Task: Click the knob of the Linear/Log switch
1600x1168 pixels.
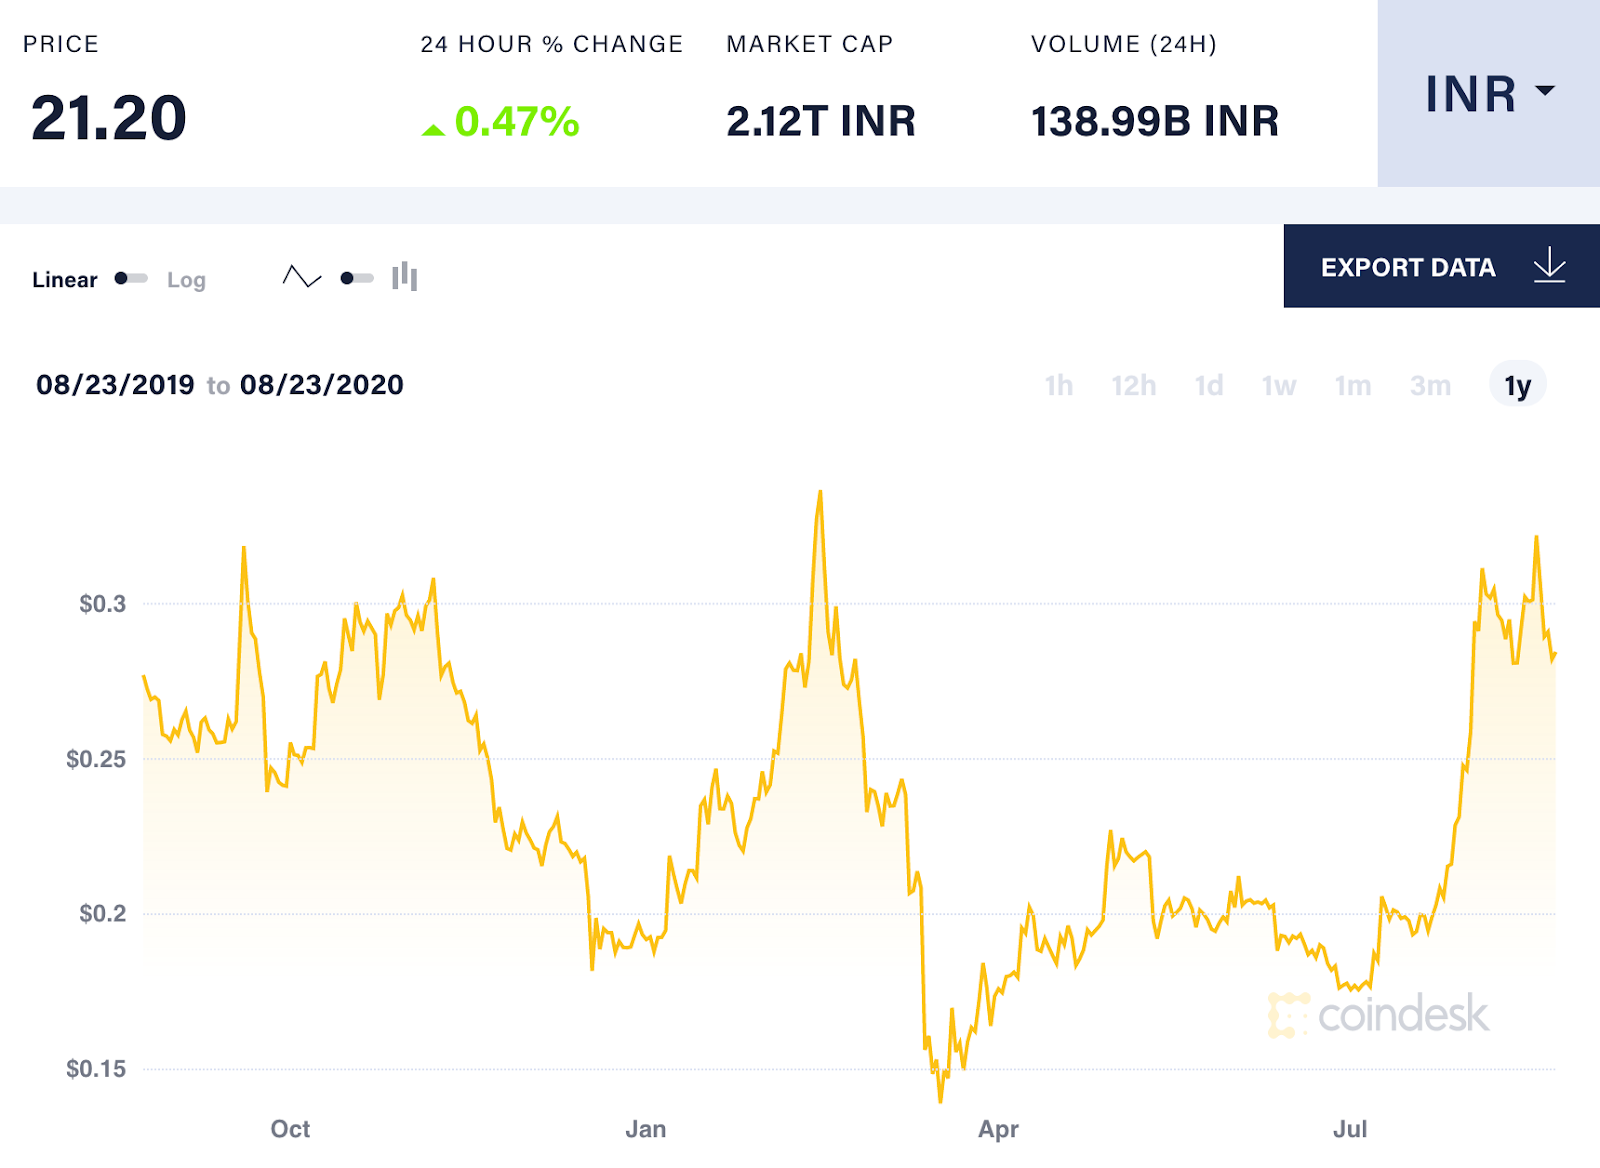Action: coord(120,279)
